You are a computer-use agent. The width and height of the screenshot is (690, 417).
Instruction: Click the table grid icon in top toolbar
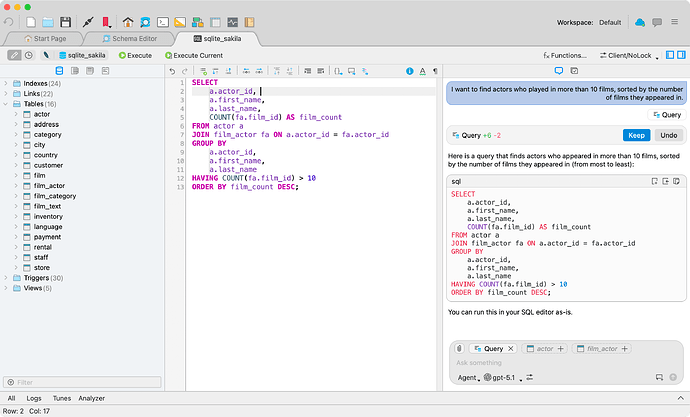215,22
